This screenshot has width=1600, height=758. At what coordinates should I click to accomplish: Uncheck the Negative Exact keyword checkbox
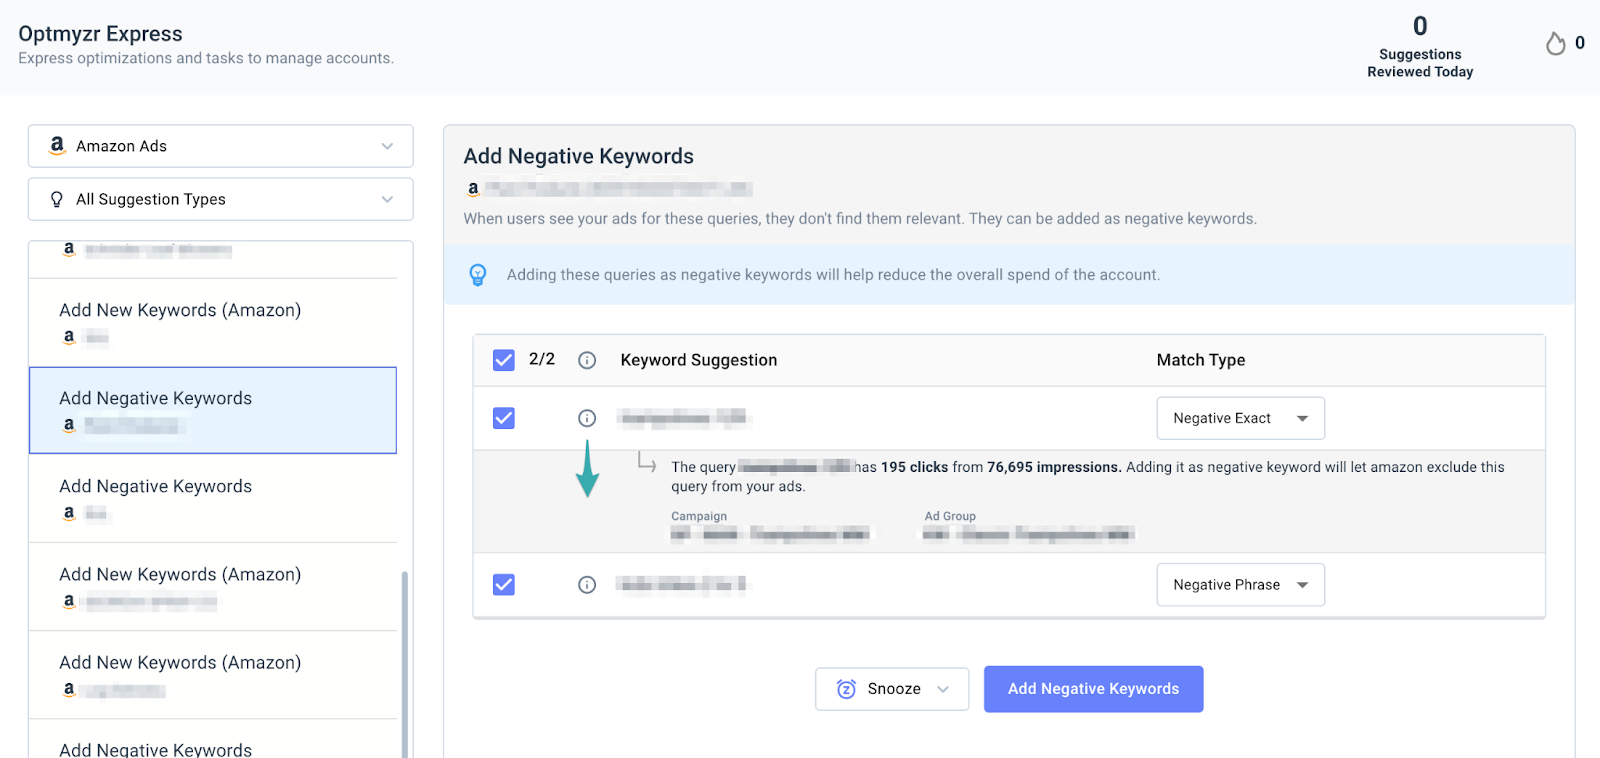(504, 418)
